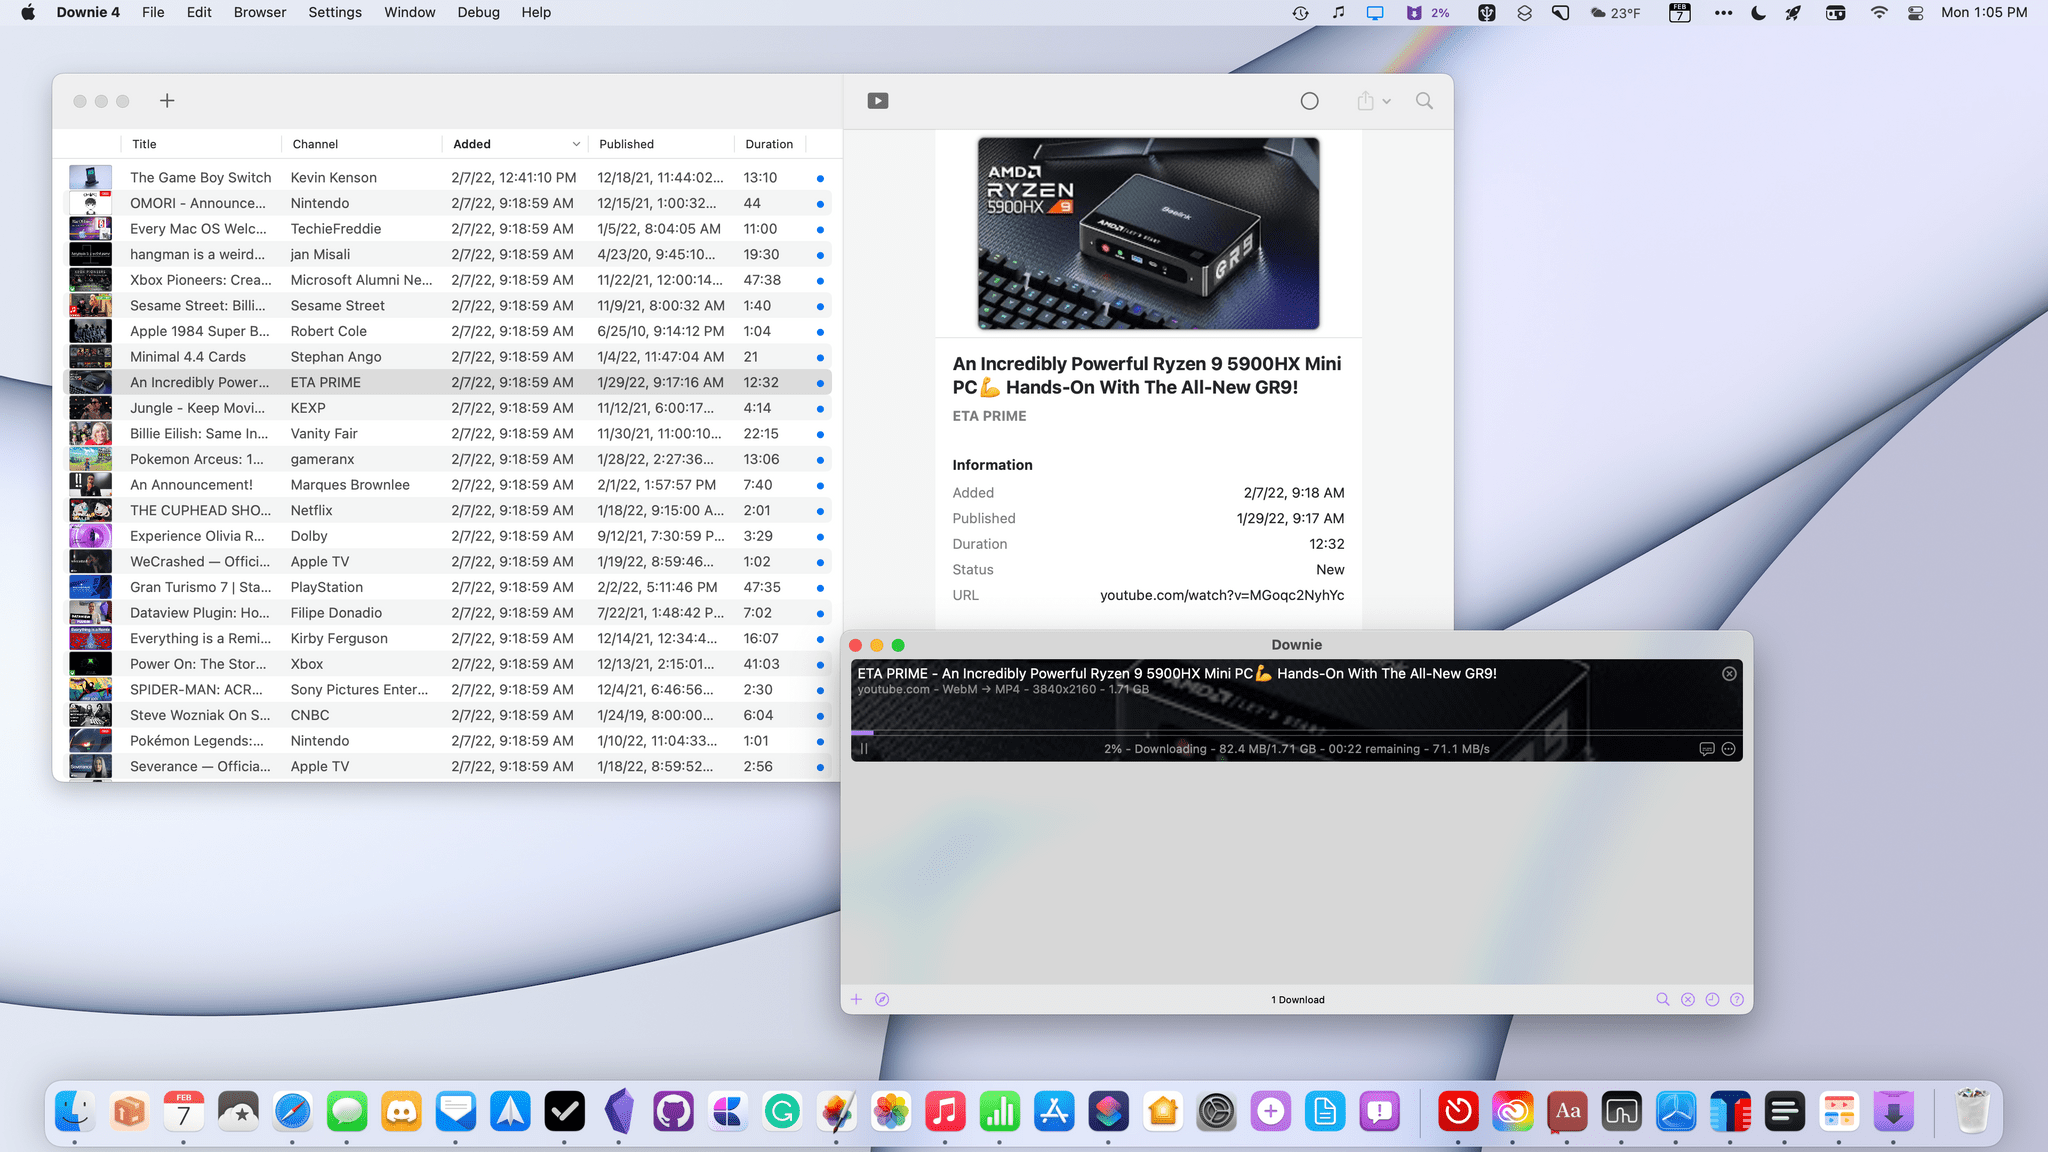Click the Share icon in the detail toolbar
This screenshot has height=1152, width=2048.
[x=1365, y=101]
